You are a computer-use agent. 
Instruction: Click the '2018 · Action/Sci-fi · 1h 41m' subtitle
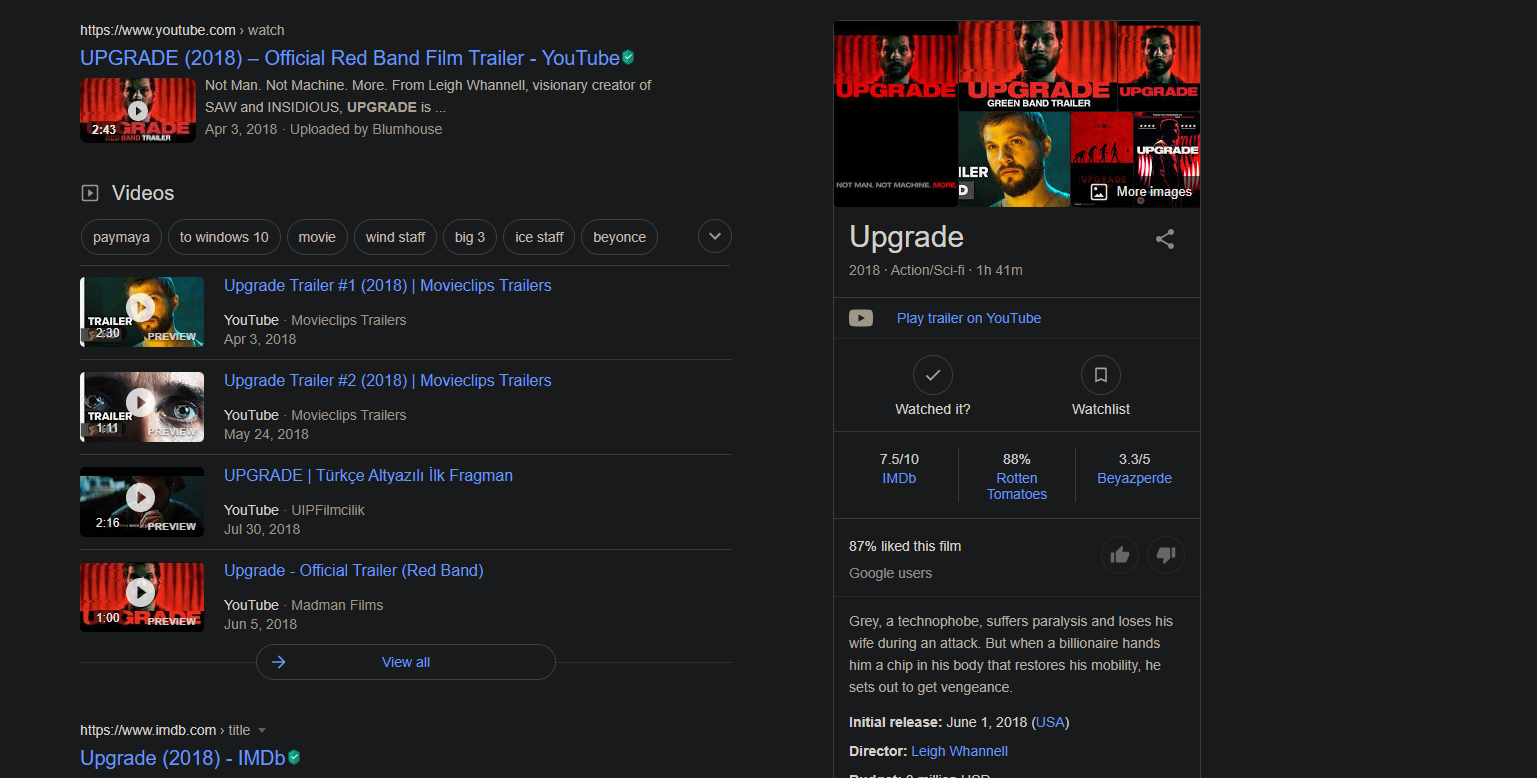pyautogui.click(x=936, y=270)
